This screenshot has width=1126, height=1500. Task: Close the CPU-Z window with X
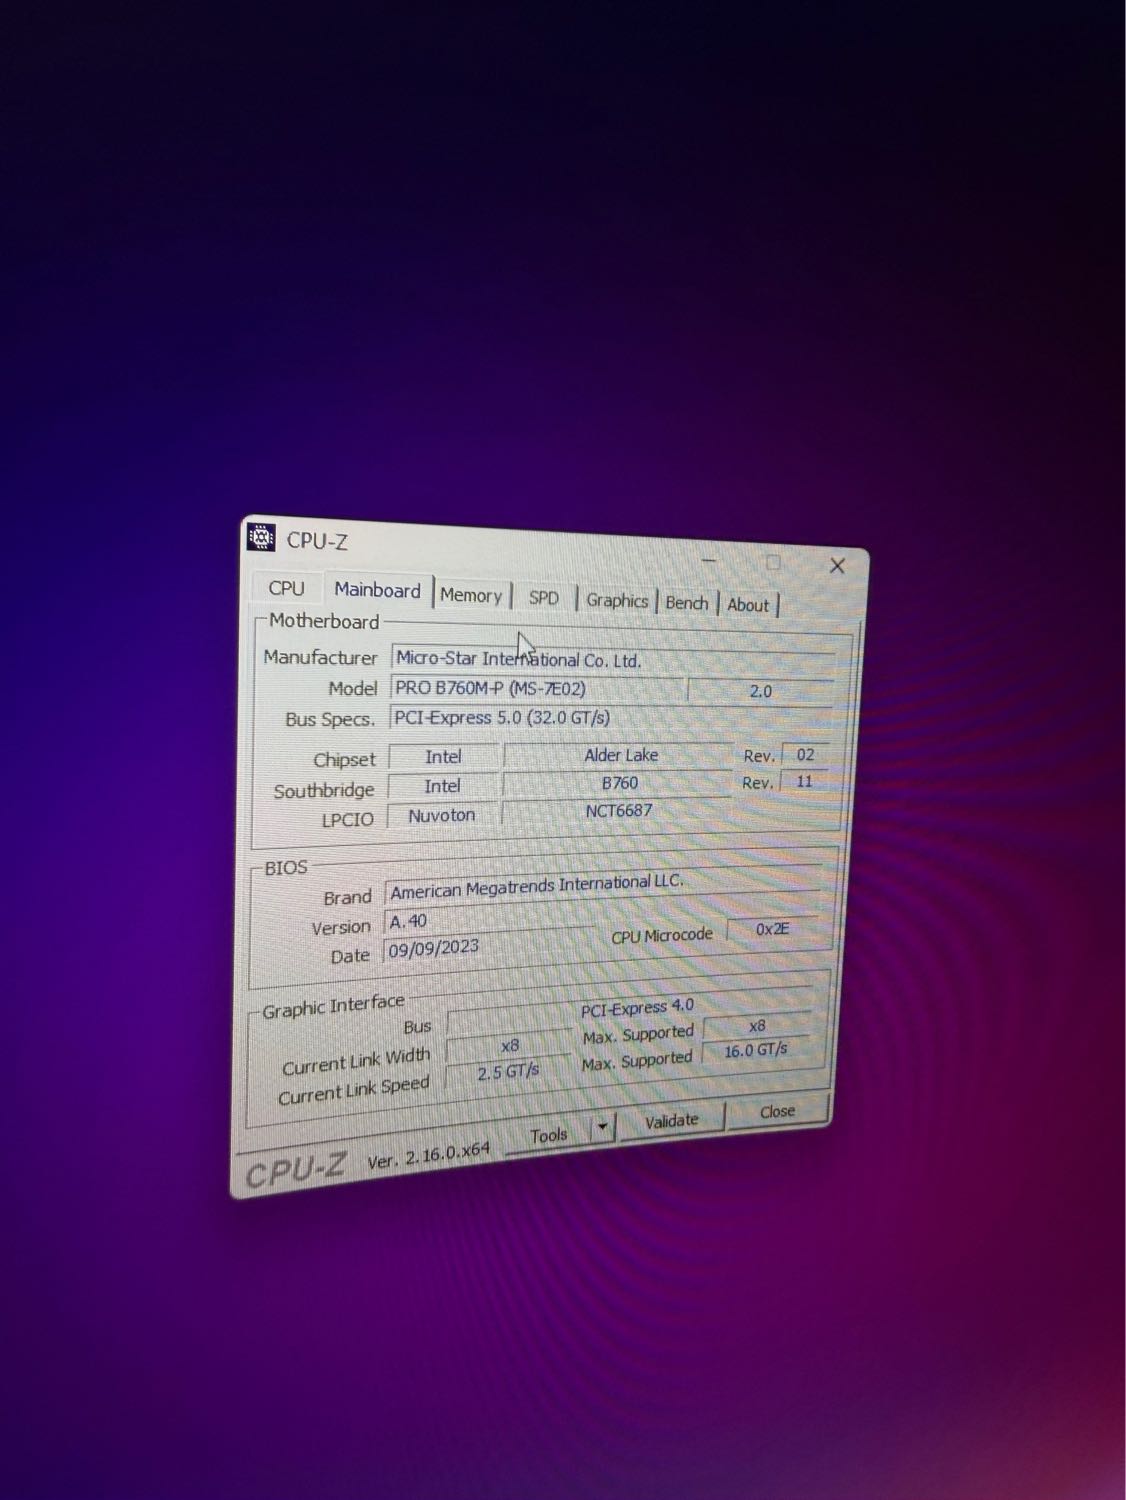(x=837, y=565)
